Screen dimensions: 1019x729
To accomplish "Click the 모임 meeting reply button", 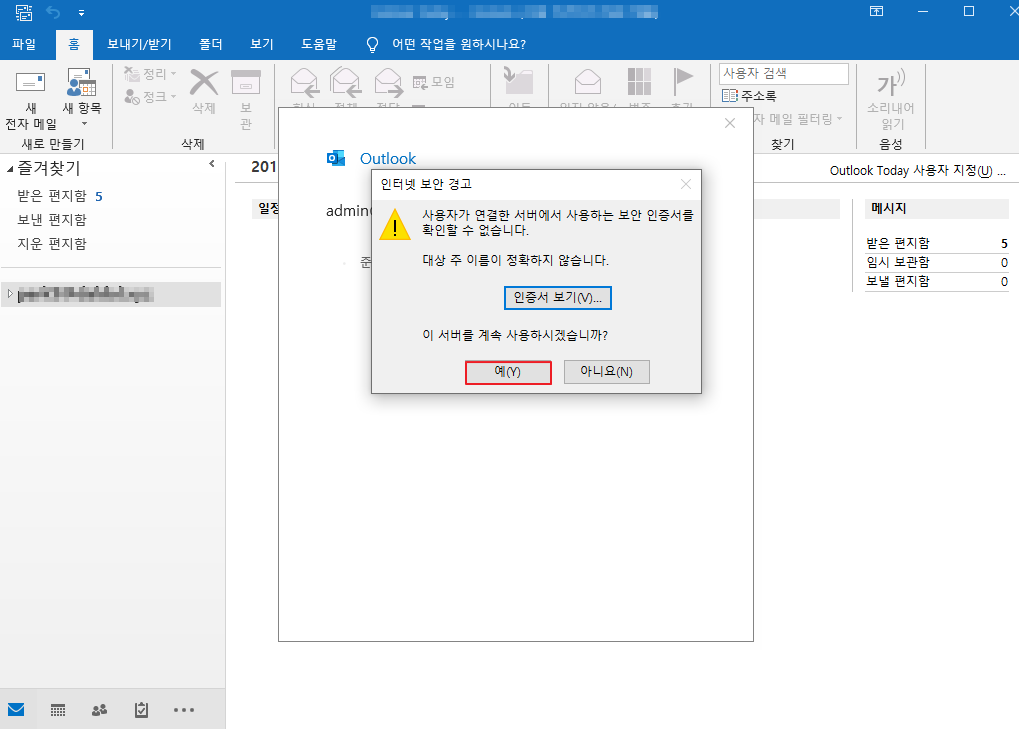I will pos(433,82).
